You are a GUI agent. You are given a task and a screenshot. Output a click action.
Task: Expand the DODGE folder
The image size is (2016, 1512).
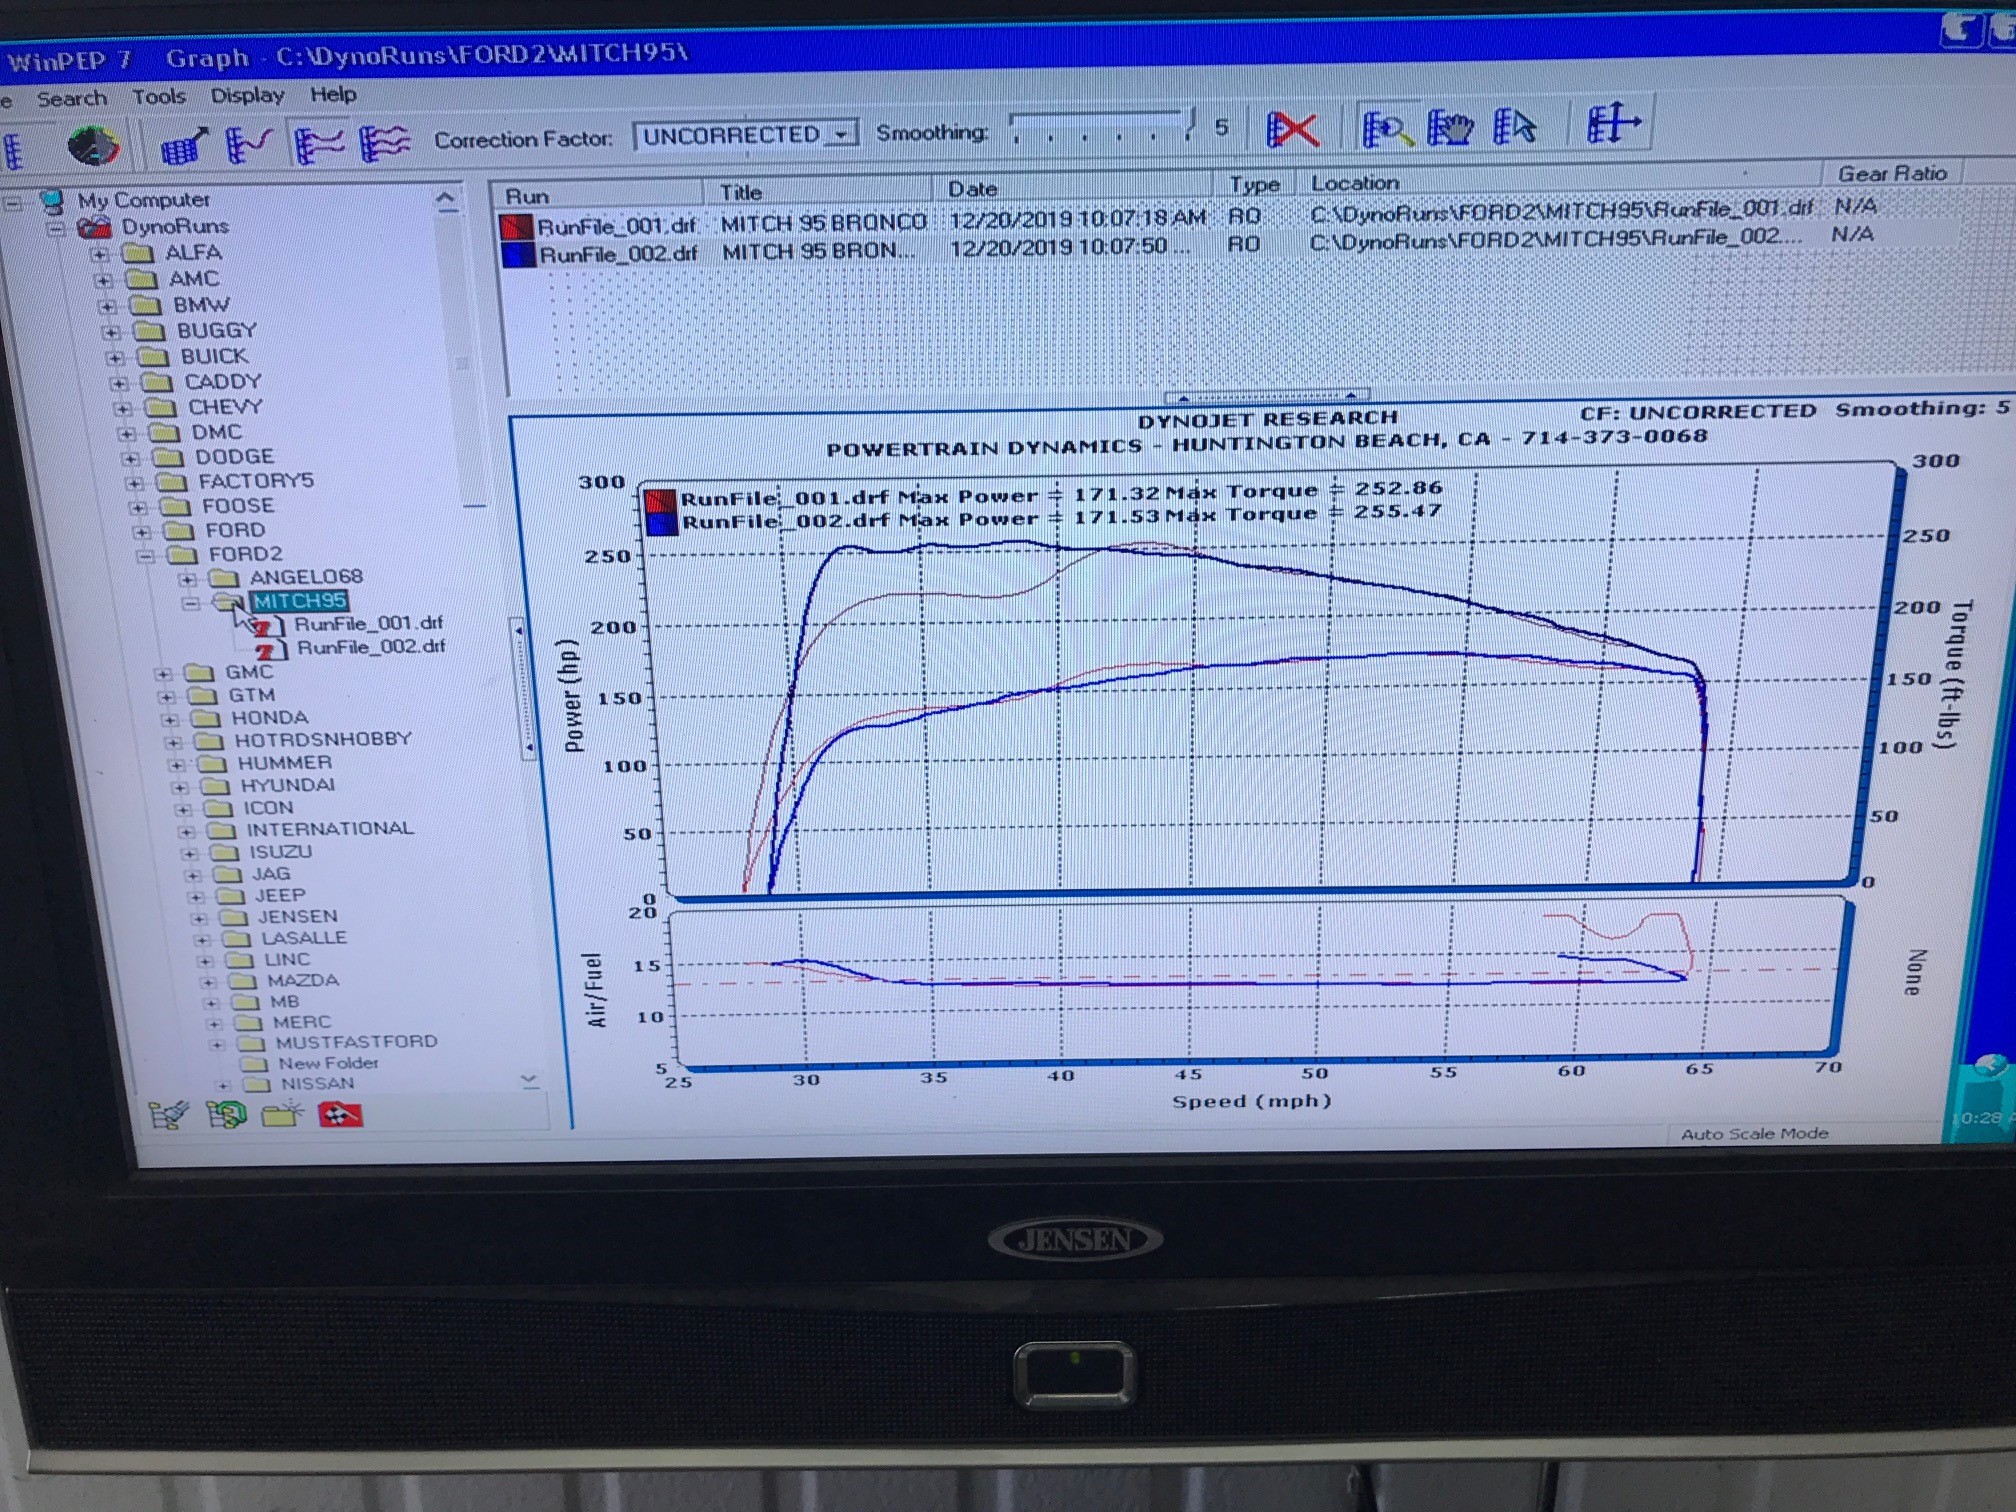(130, 459)
